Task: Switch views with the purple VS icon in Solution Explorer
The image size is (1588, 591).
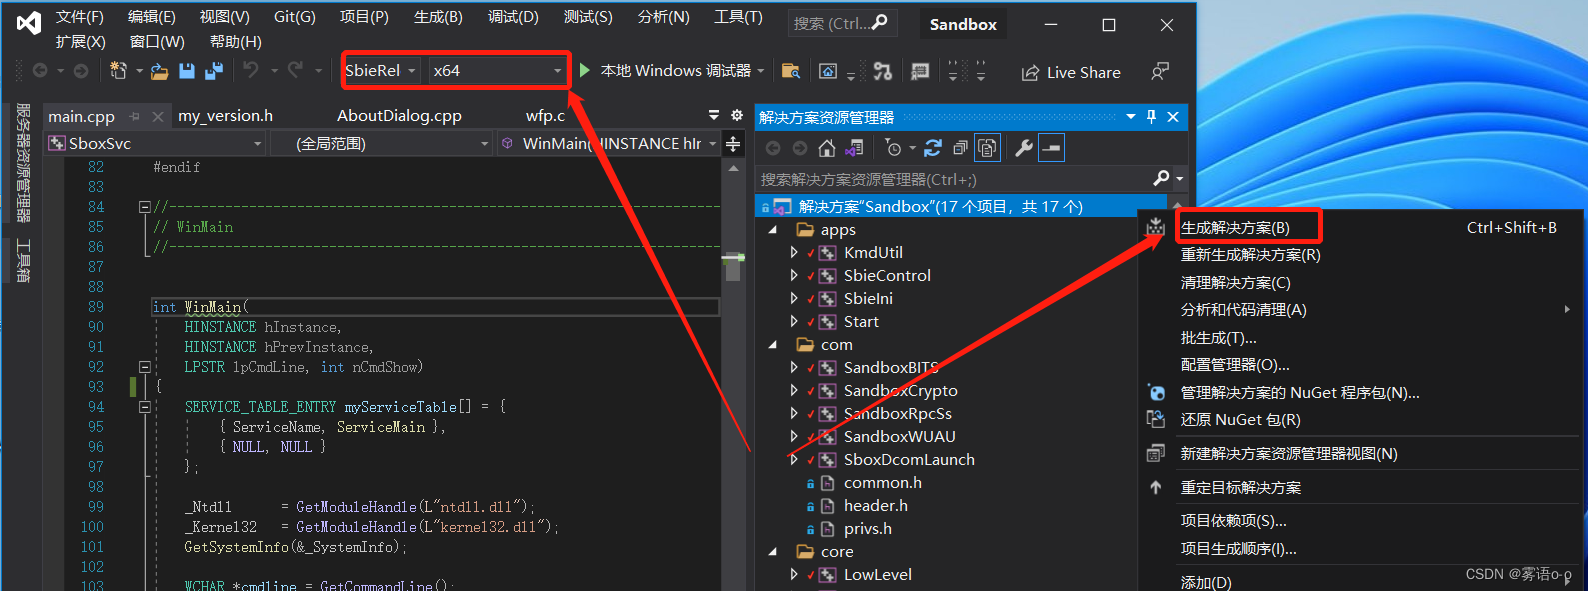Action: (854, 149)
